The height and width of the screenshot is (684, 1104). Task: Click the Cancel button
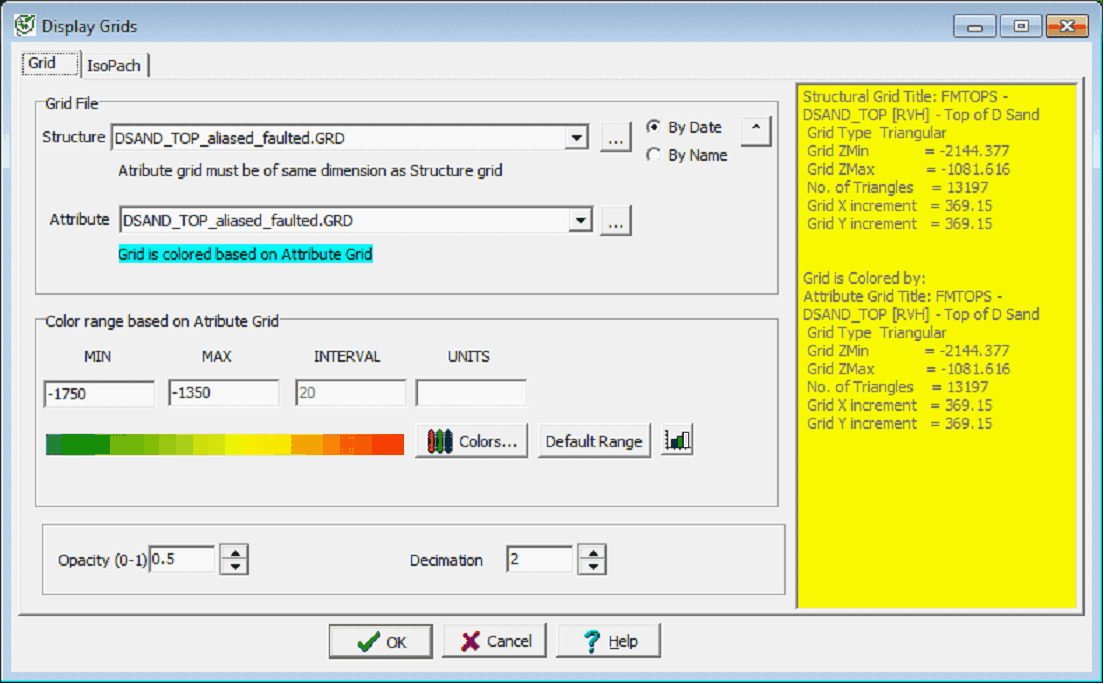495,641
